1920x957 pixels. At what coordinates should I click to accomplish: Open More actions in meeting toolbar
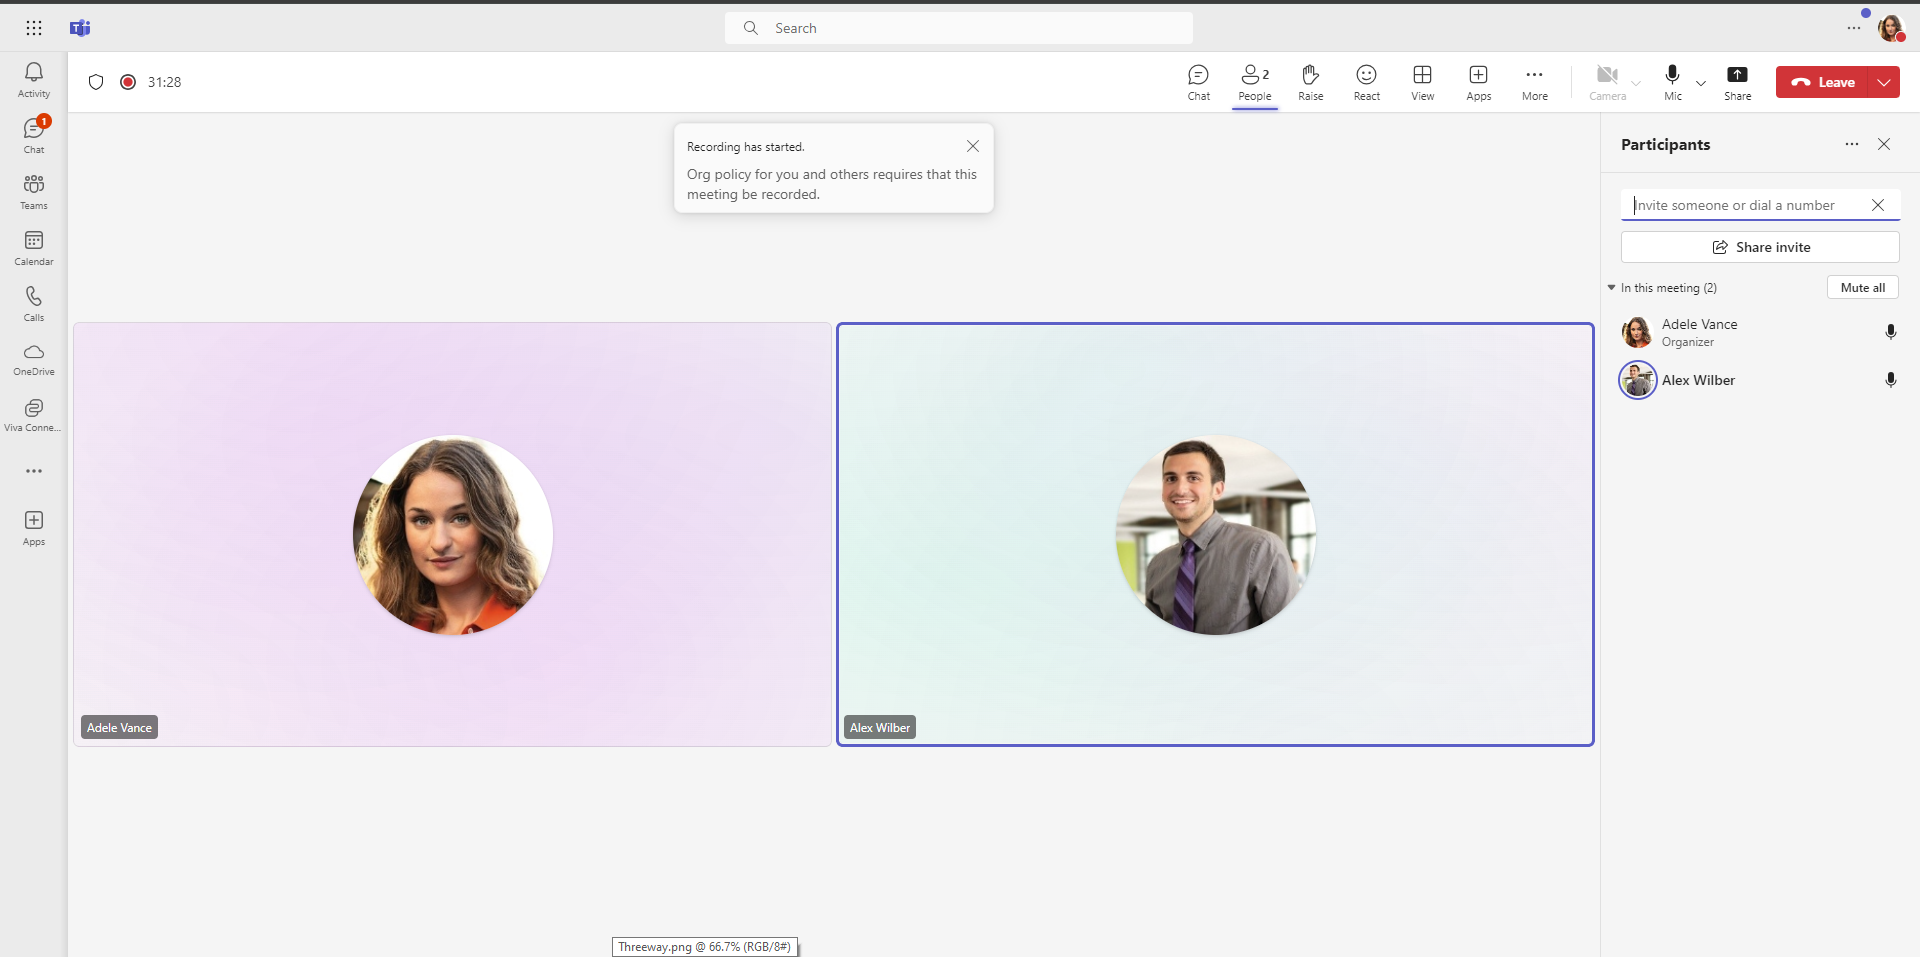pyautogui.click(x=1535, y=83)
